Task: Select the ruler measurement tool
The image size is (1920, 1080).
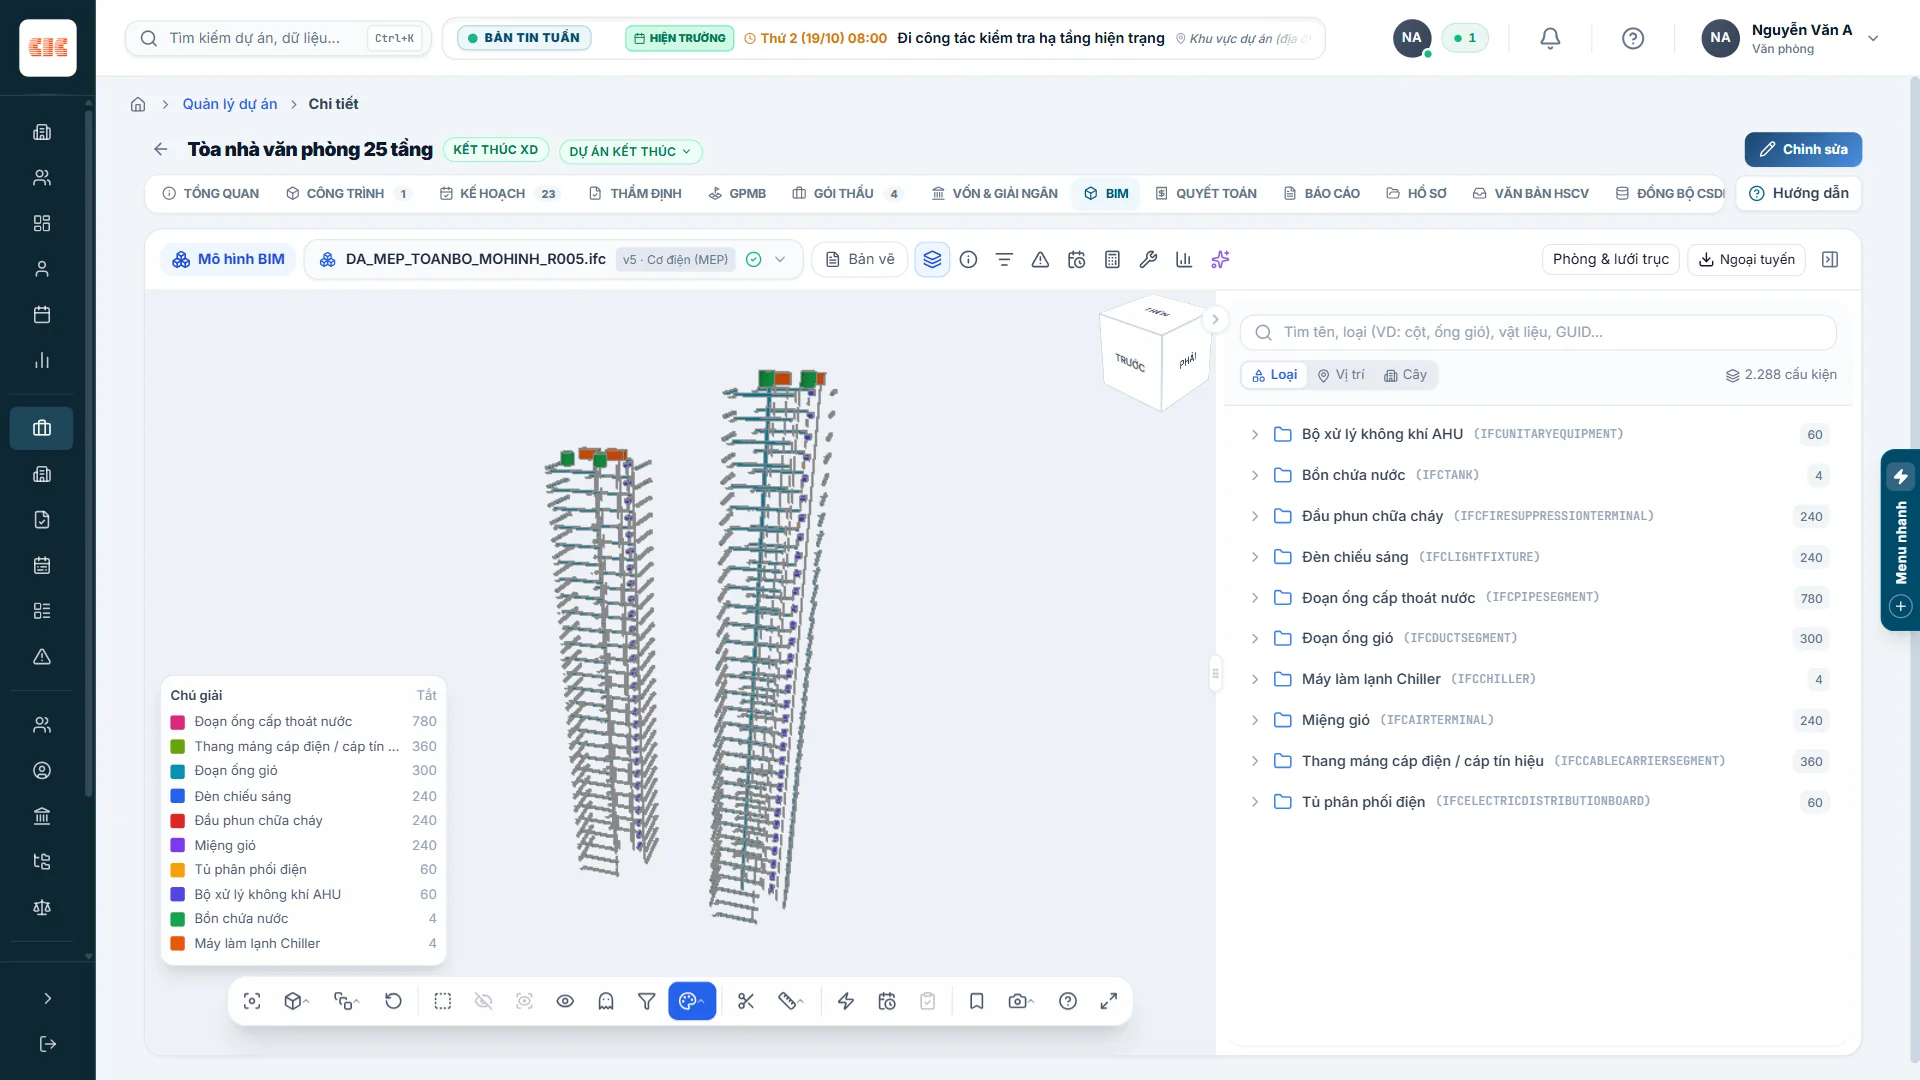Action: click(x=790, y=1001)
